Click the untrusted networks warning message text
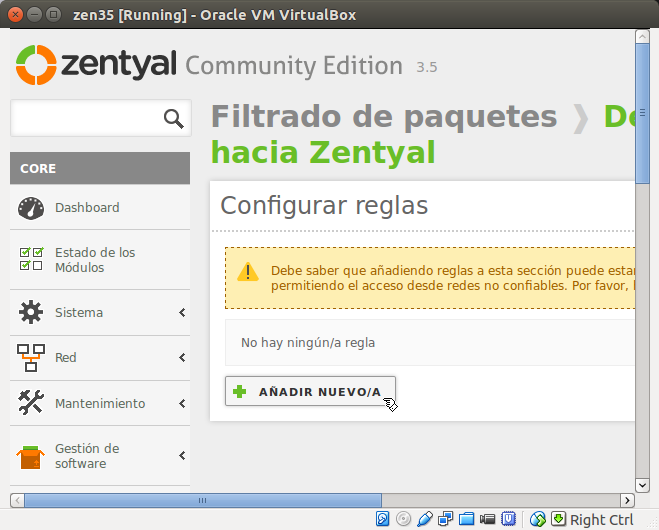The height and width of the screenshot is (530, 659). coord(453,278)
